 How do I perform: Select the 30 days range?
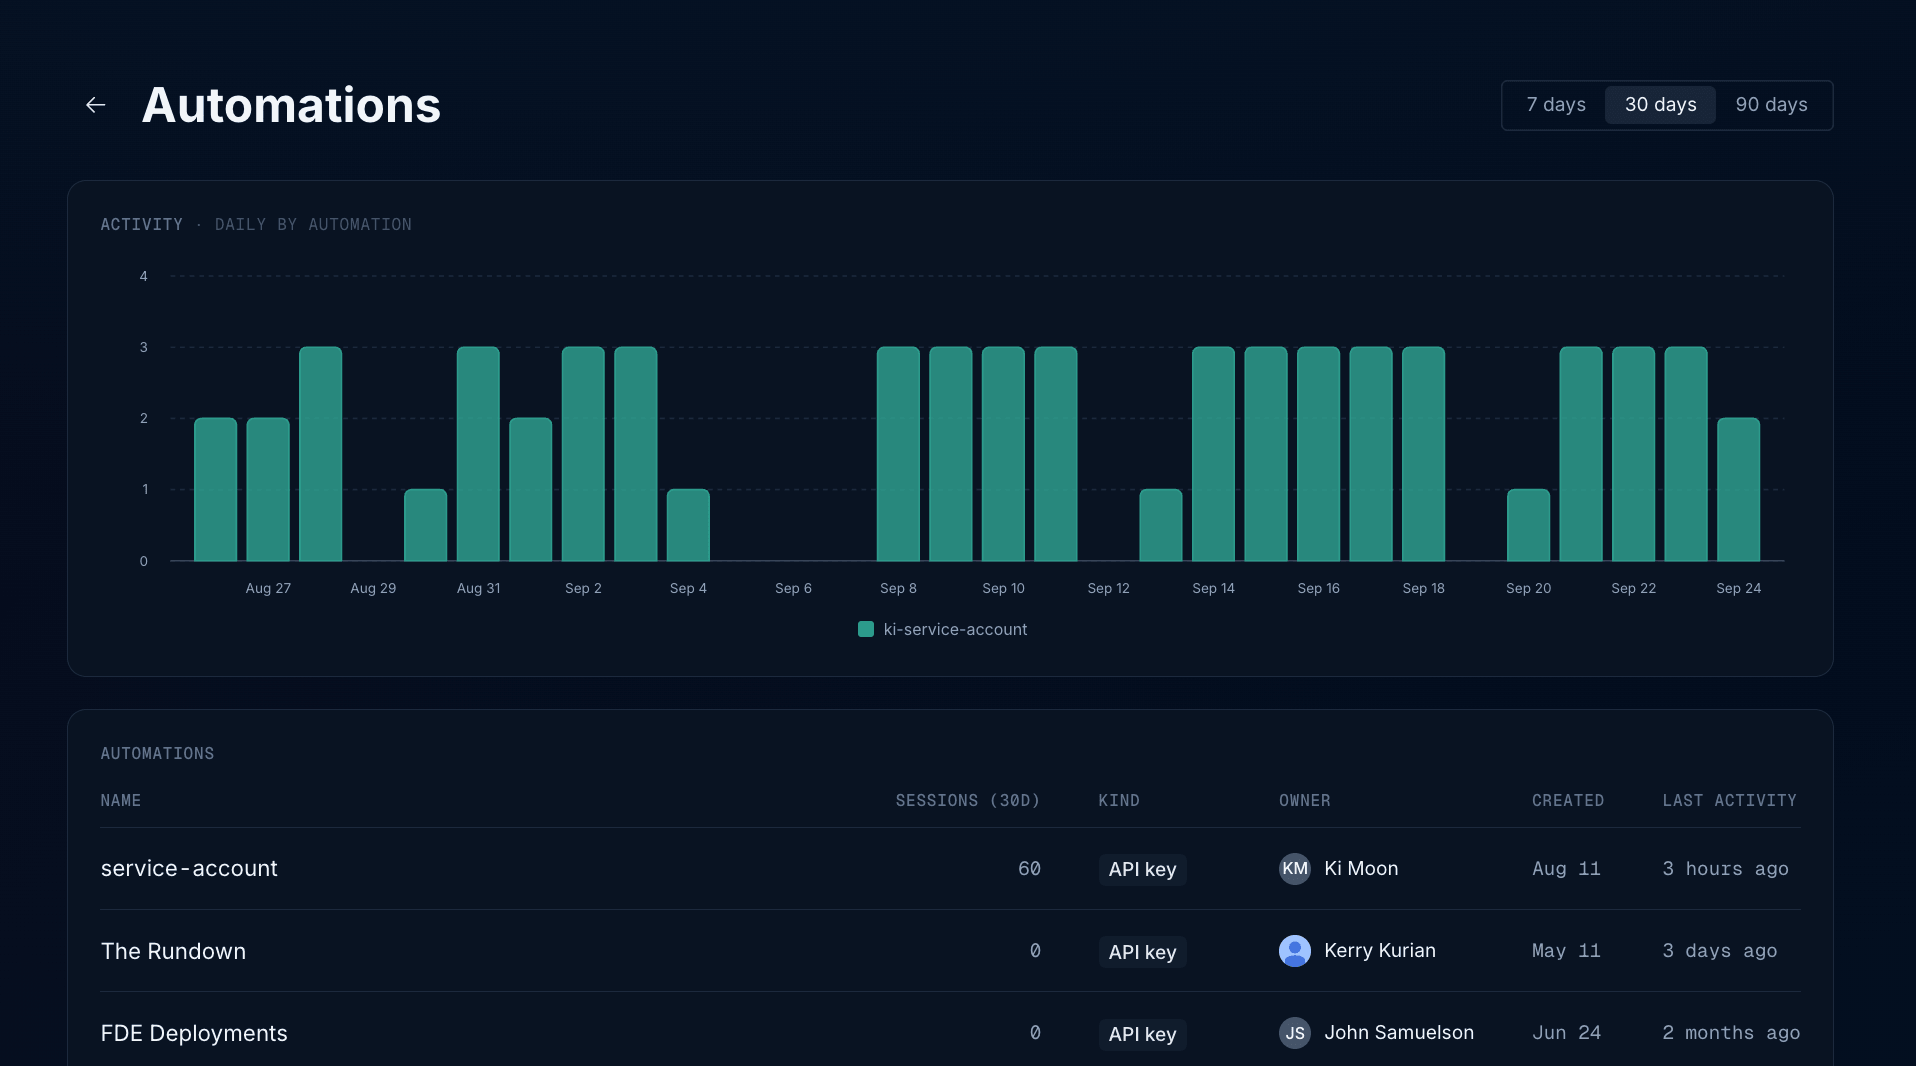pos(1660,105)
